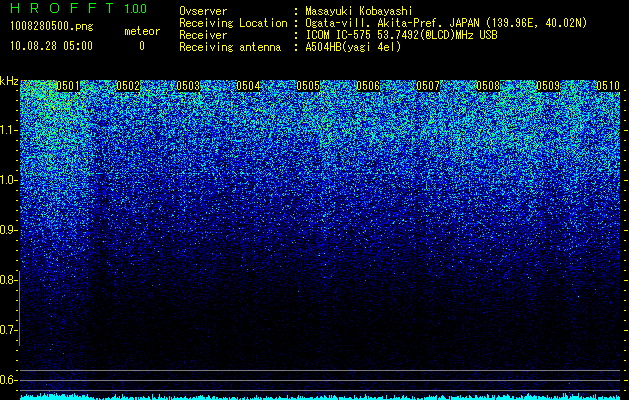Viewport: 629px width, 400px height.
Task: Click the meteor count label
Action: pyautogui.click(x=142, y=31)
